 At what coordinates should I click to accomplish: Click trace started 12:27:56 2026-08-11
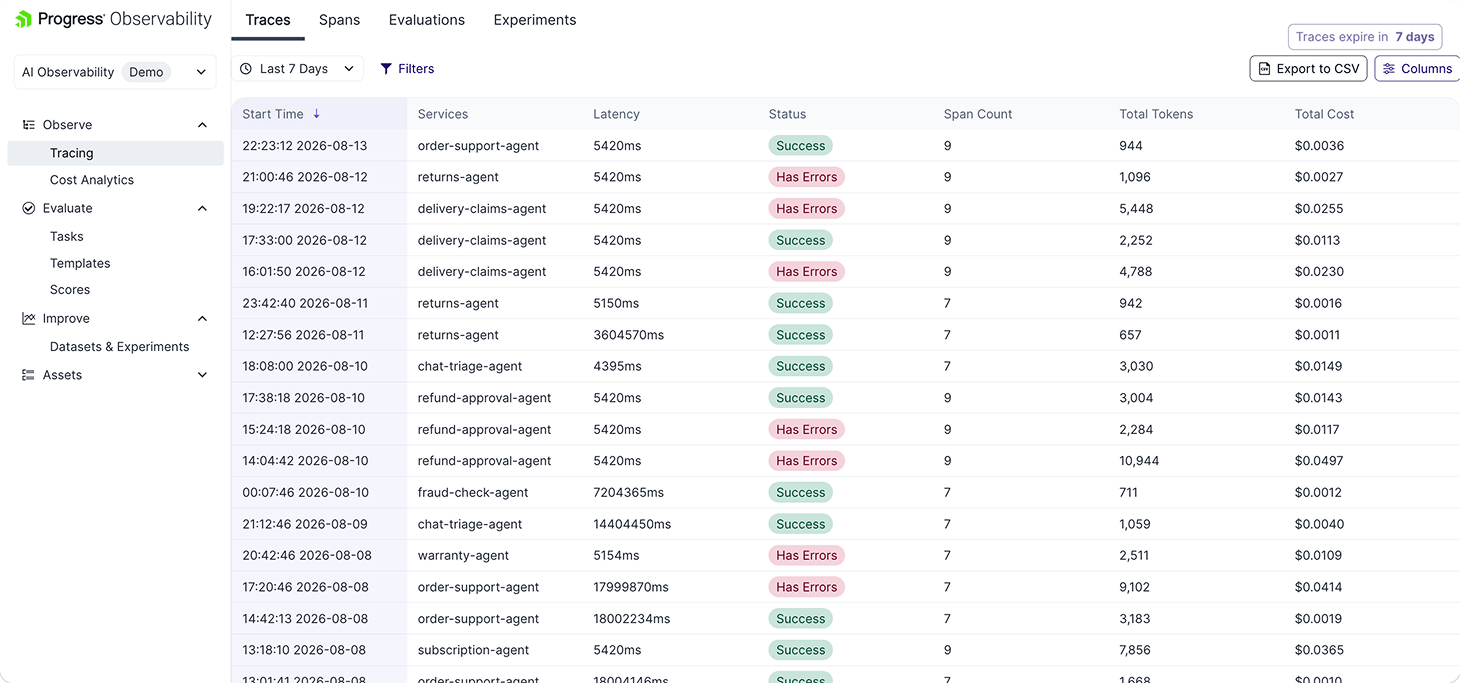(303, 335)
